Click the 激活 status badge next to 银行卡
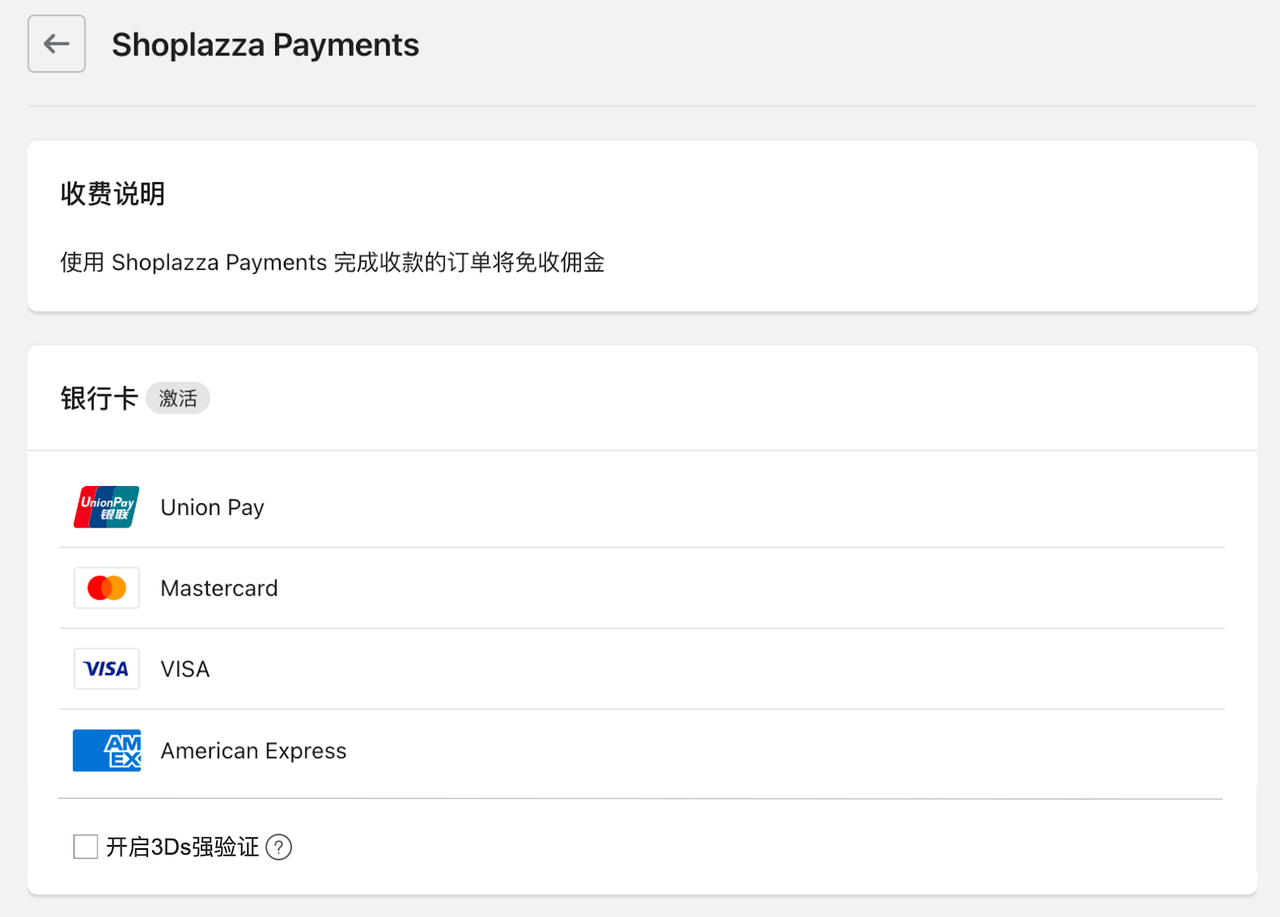The width and height of the screenshot is (1280, 917). [178, 398]
